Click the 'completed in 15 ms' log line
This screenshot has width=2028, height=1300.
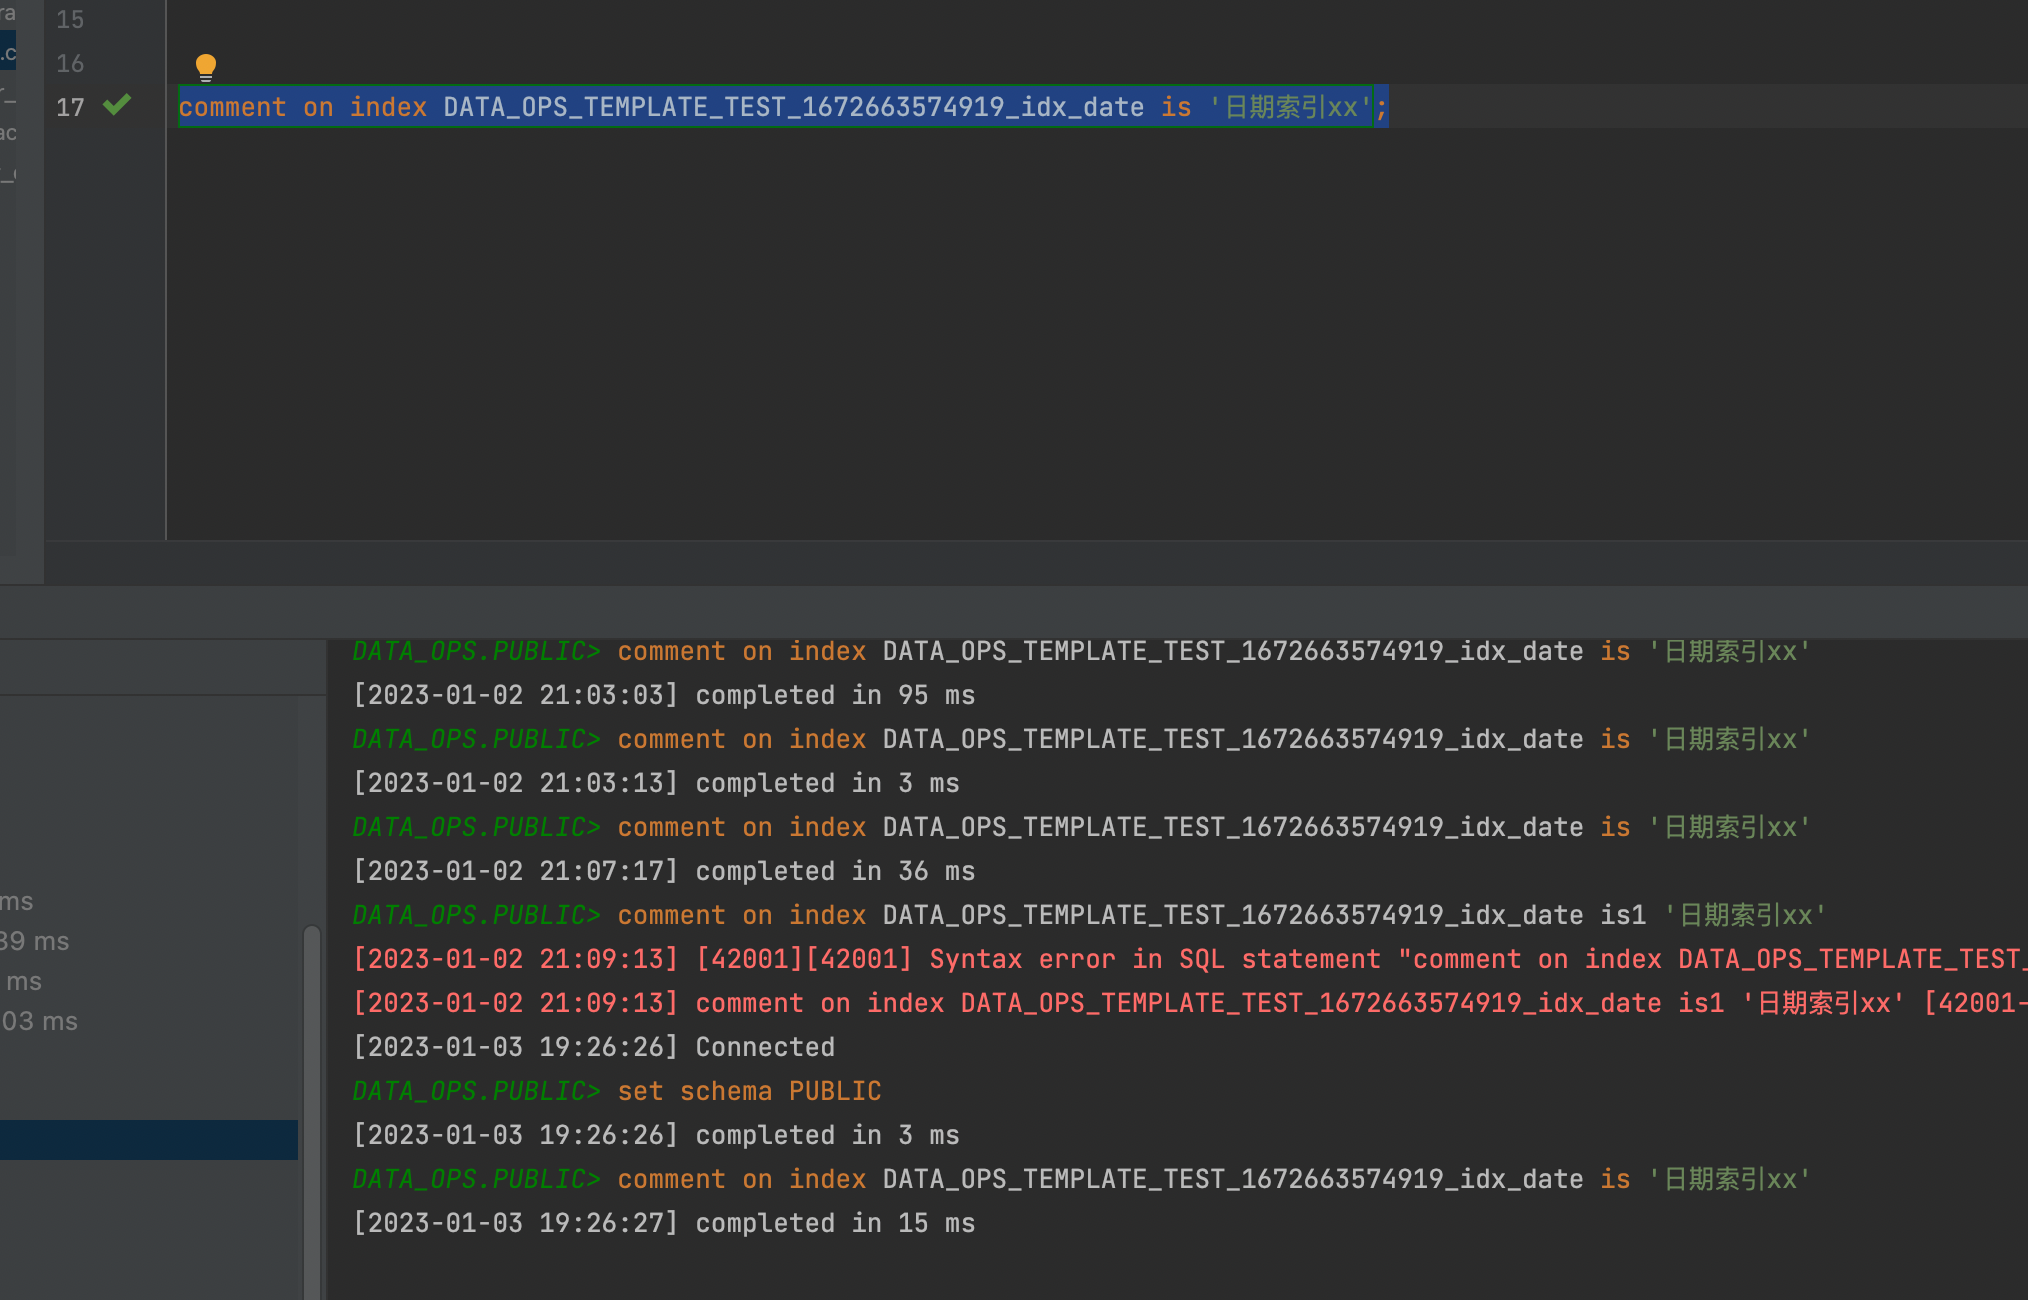click(664, 1223)
